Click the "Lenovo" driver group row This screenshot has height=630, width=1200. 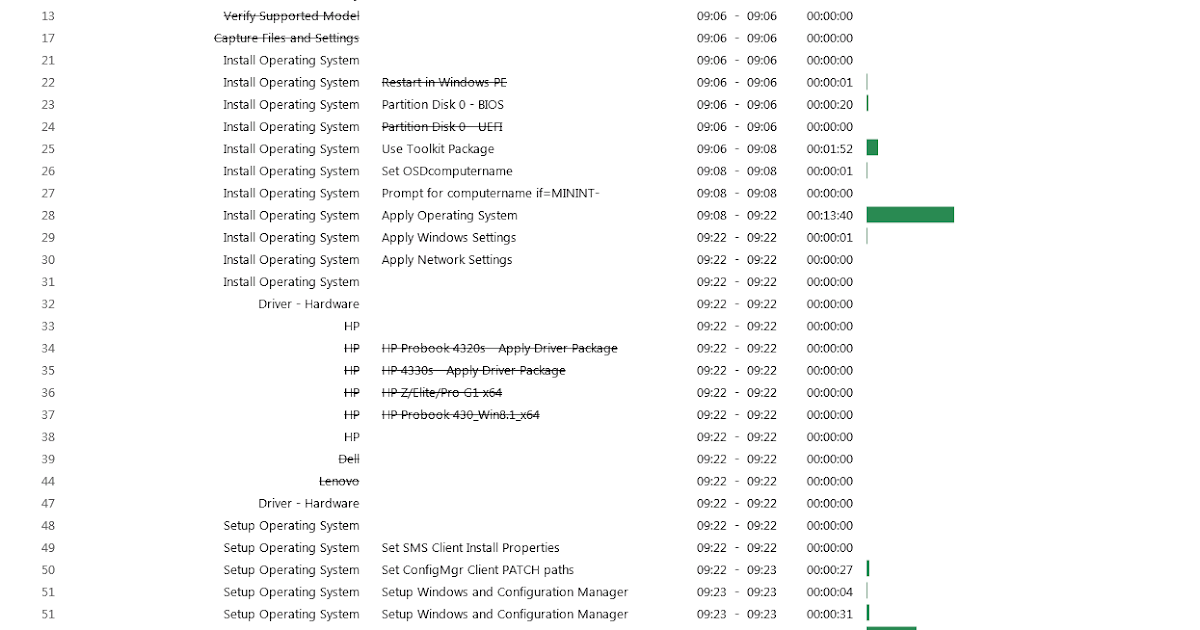339,481
